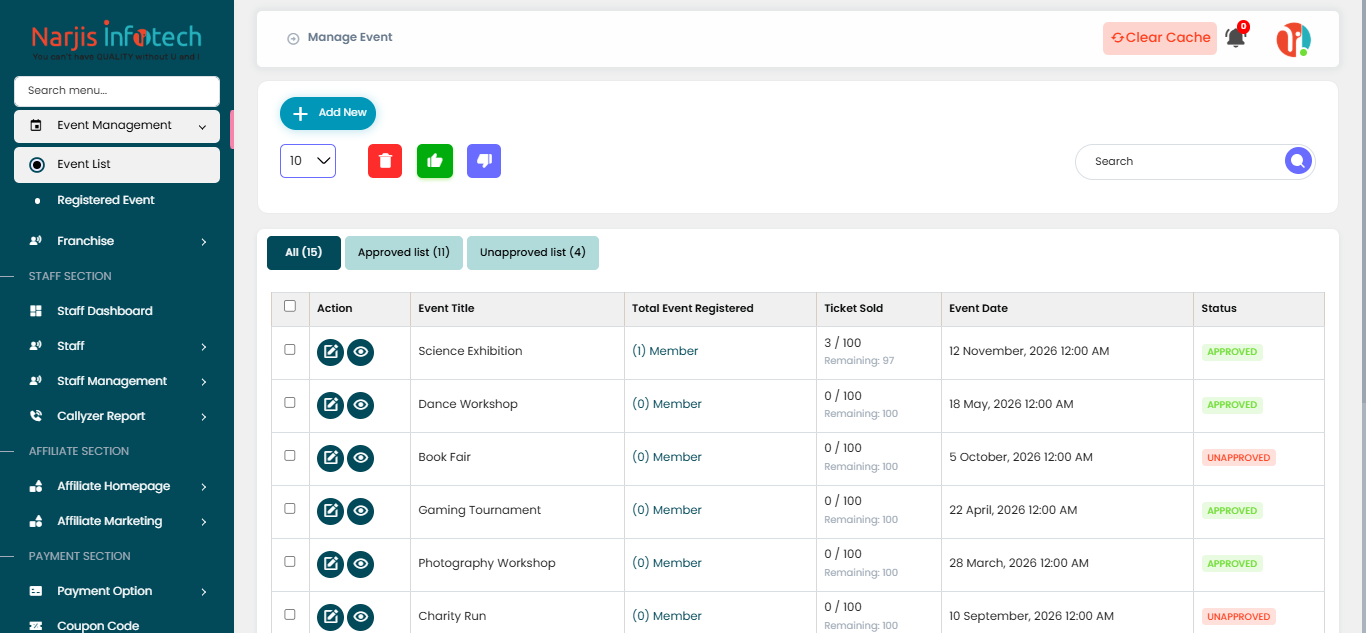
Task: Tick the select-all checkbox in table header
Action: [290, 306]
